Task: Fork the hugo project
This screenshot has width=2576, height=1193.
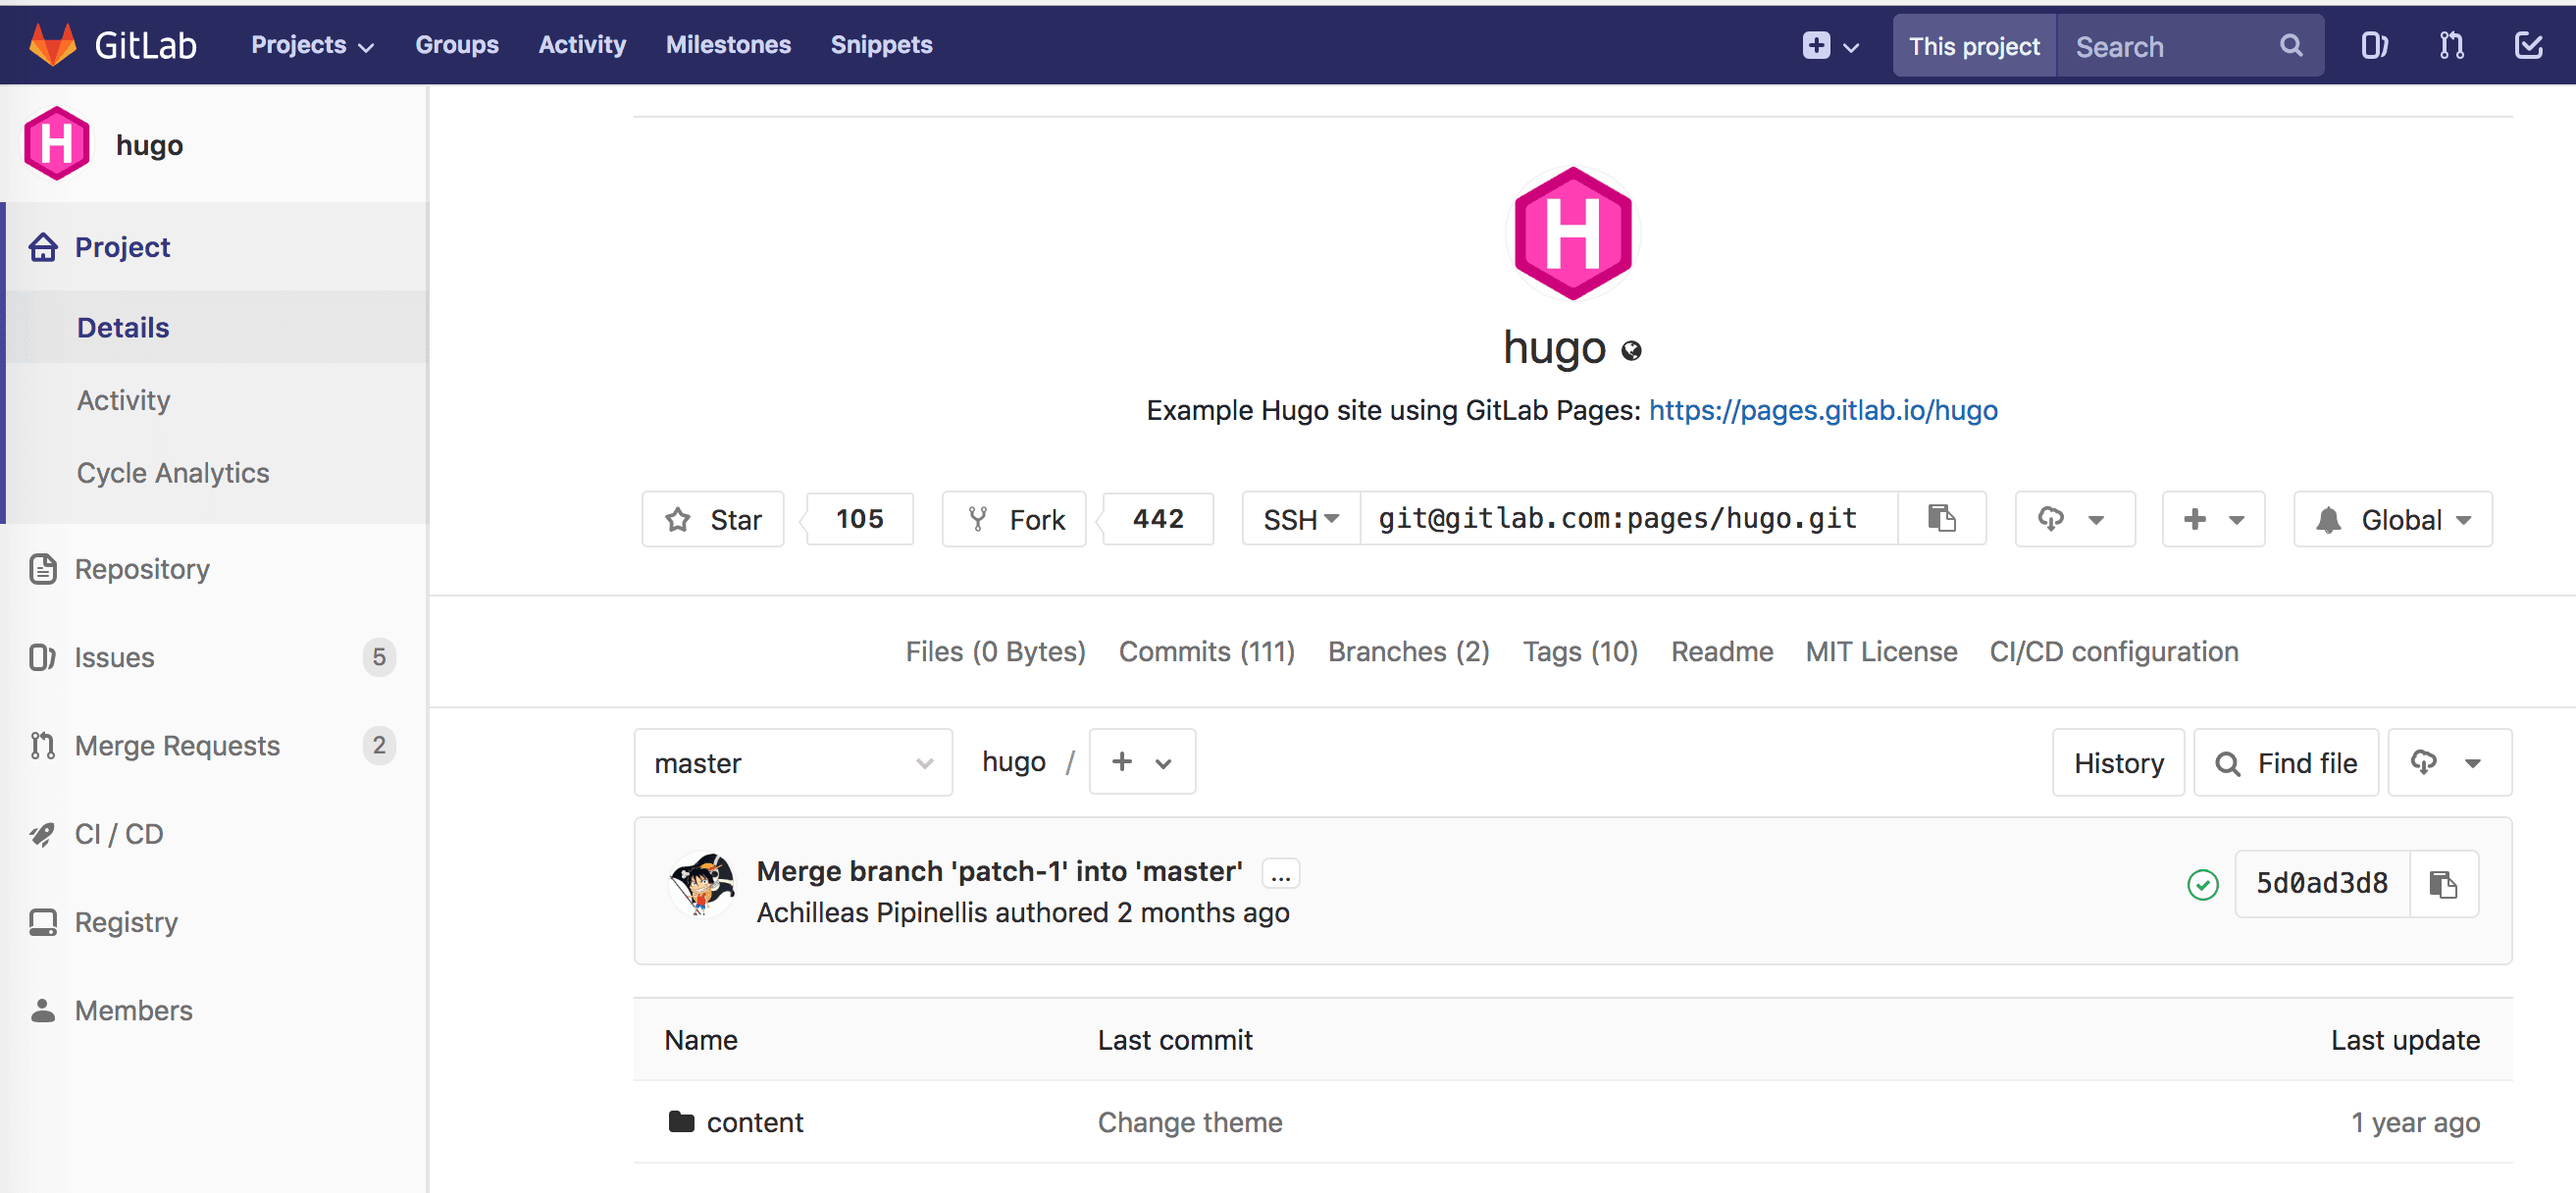Action: tap(1014, 519)
